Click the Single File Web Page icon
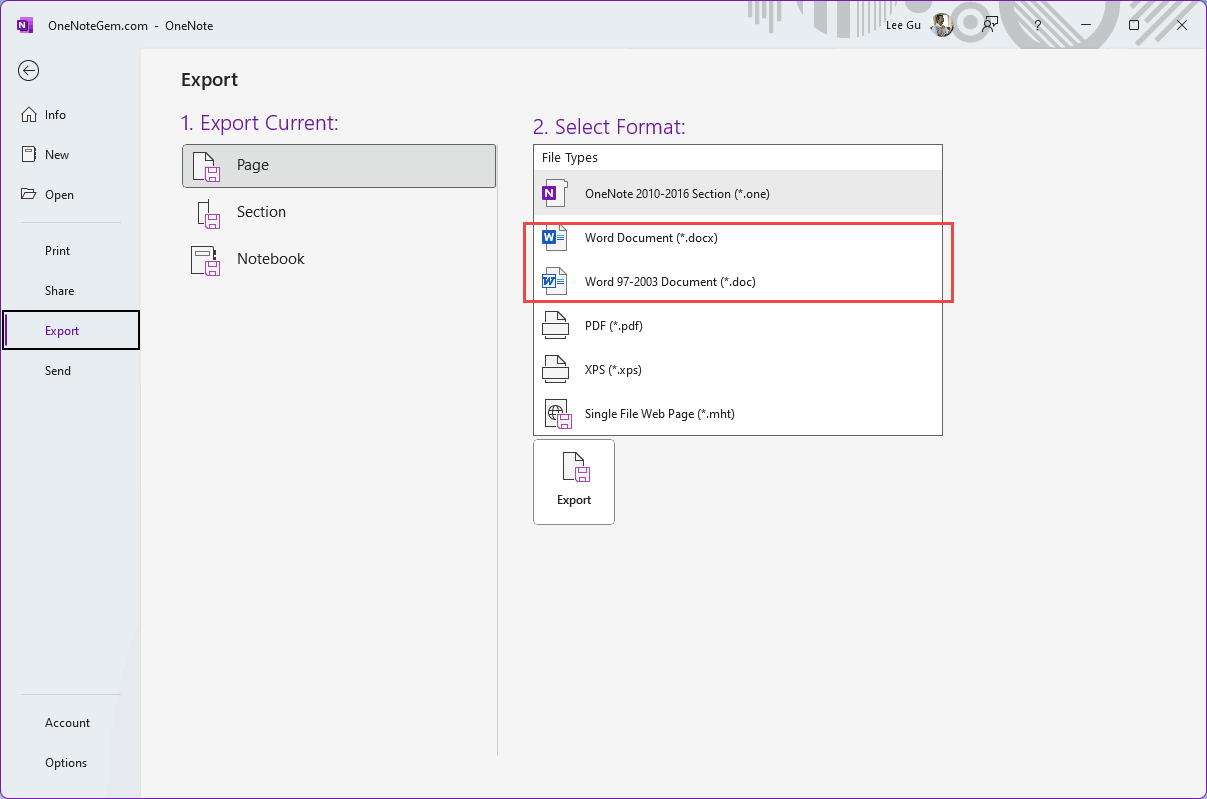This screenshot has height=799, width=1207. [556, 414]
